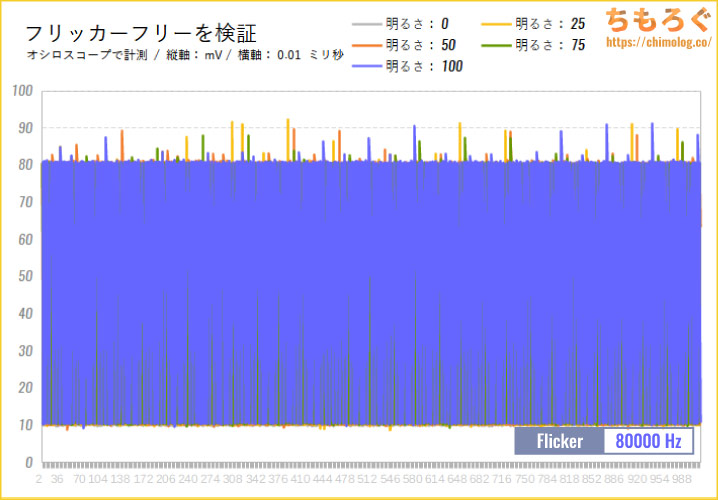718x500 pixels.
Task: Click the yellow legend line for brightness 25
Action: pyautogui.click(x=496, y=24)
